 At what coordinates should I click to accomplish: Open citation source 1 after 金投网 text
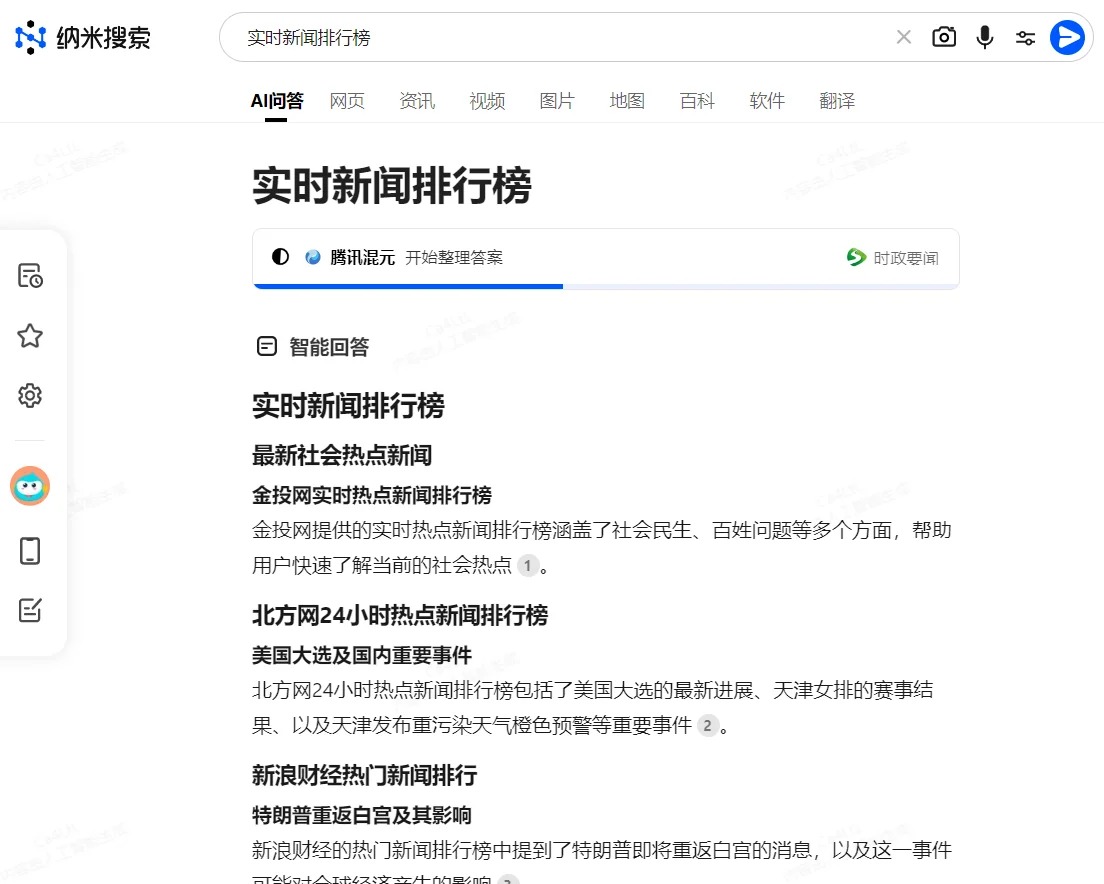527,566
